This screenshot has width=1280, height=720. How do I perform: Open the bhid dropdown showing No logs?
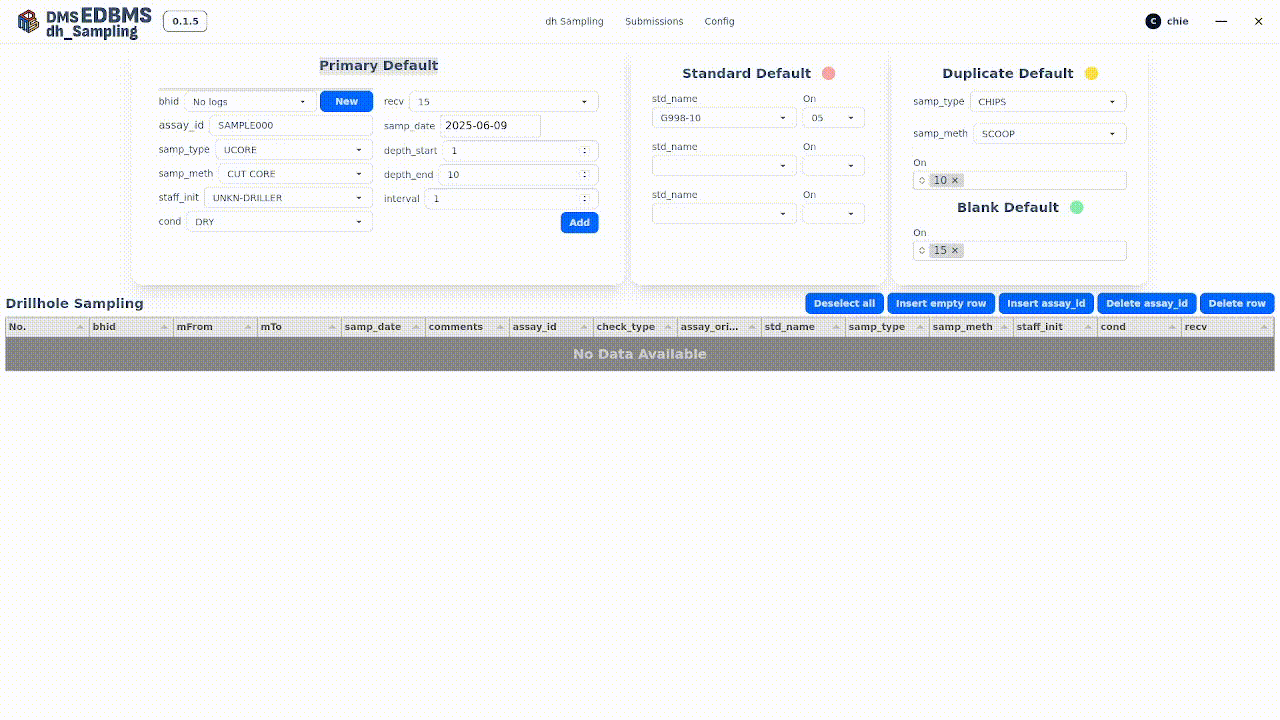click(250, 102)
